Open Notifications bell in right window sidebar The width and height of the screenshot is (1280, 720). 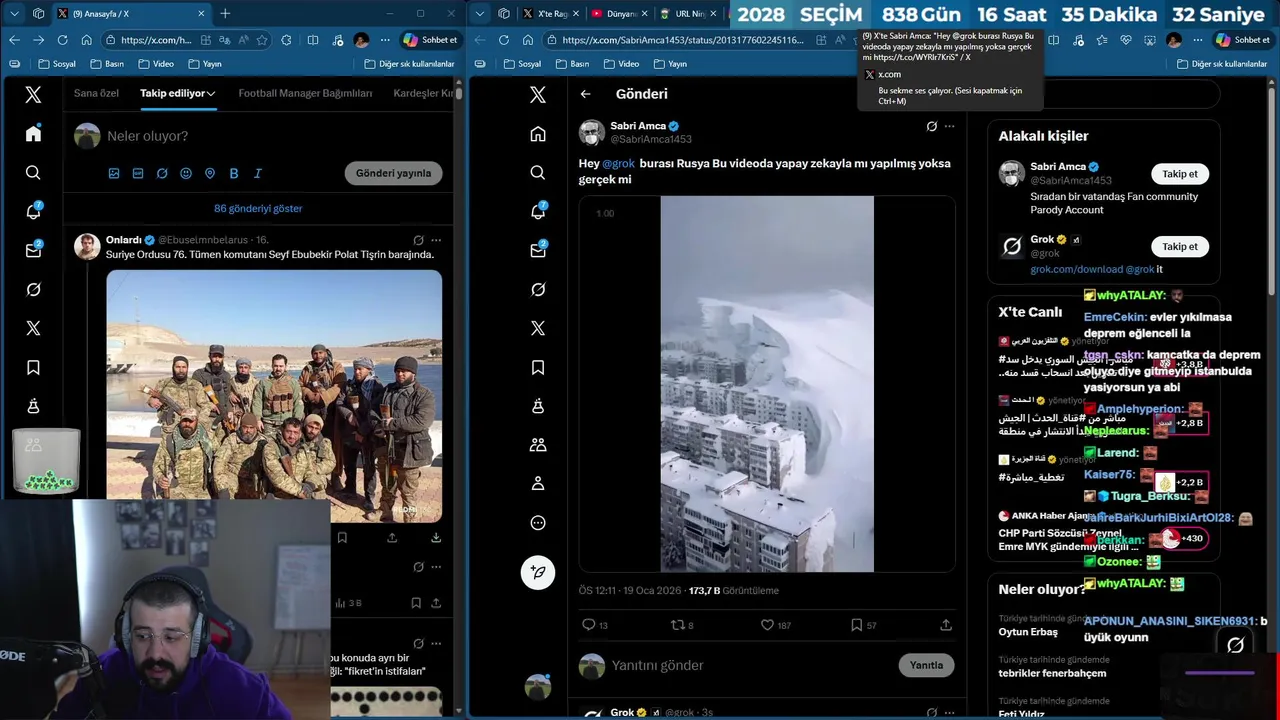tap(538, 211)
